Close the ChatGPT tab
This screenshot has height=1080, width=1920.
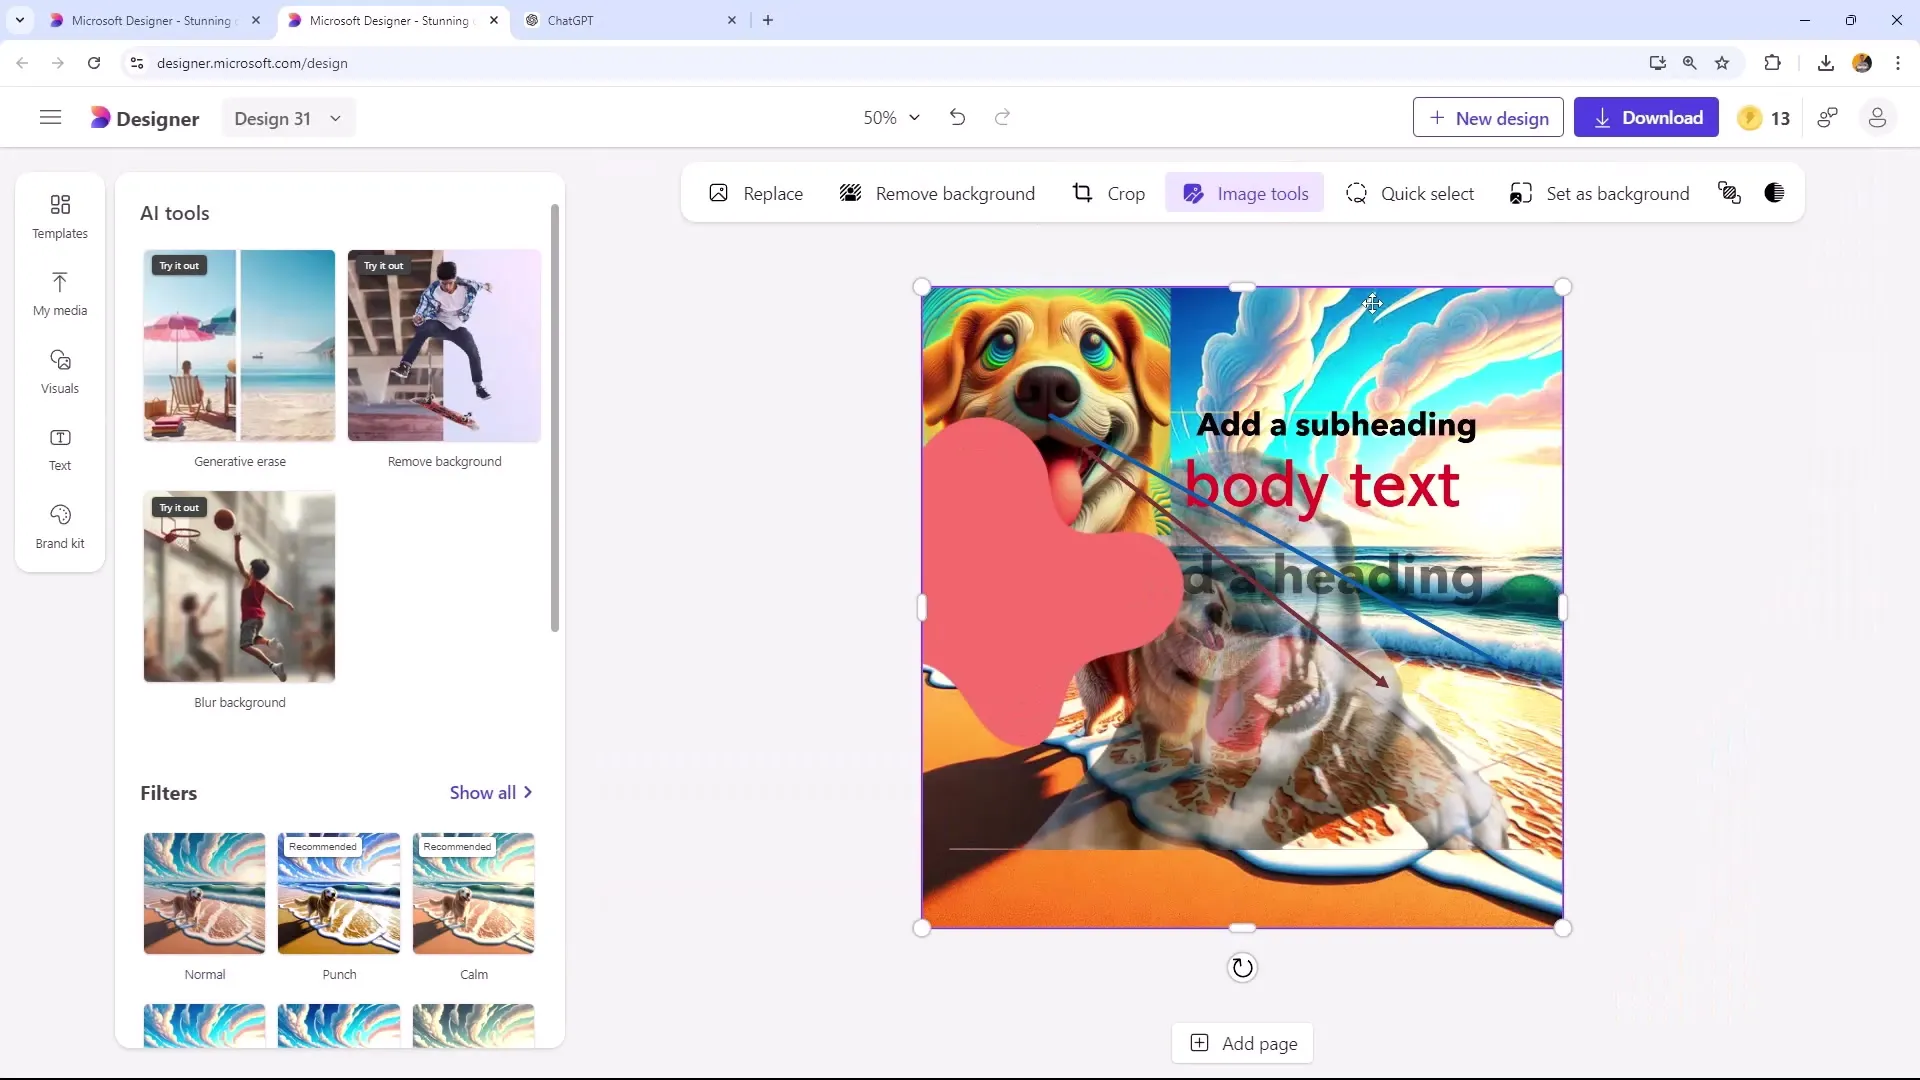(732, 20)
